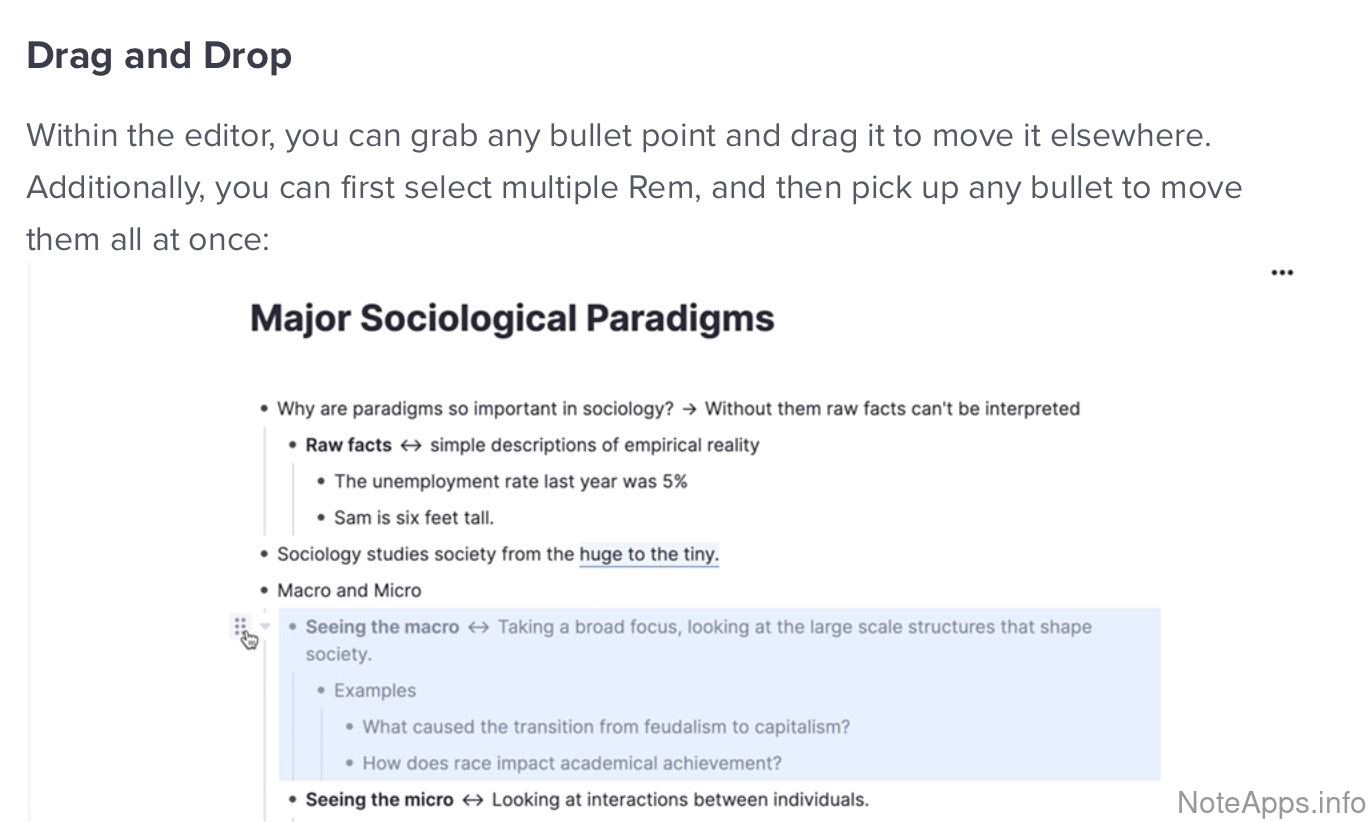Image resolution: width=1368 pixels, height=822 pixels.
Task: Click bullet next to 'Examples'
Action: (x=321, y=690)
